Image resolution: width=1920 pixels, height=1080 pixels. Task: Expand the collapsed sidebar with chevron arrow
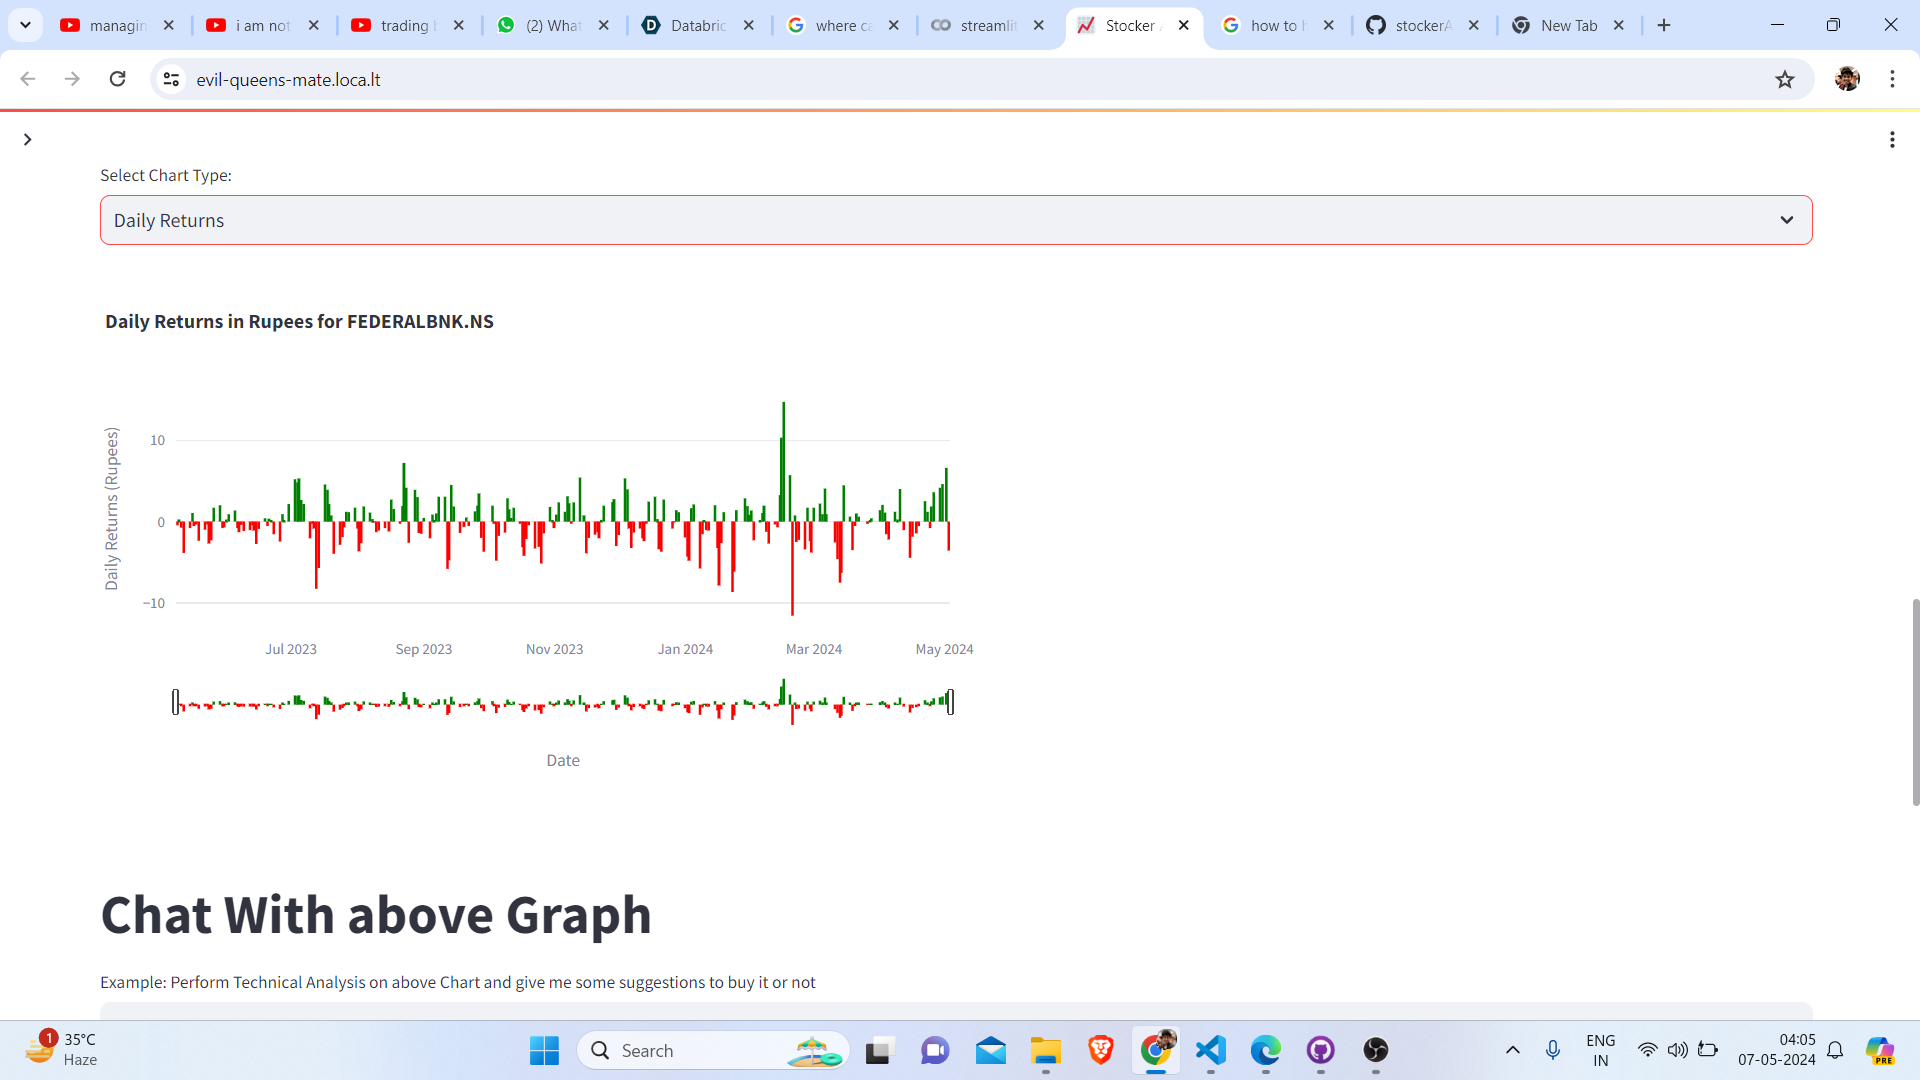click(x=27, y=140)
